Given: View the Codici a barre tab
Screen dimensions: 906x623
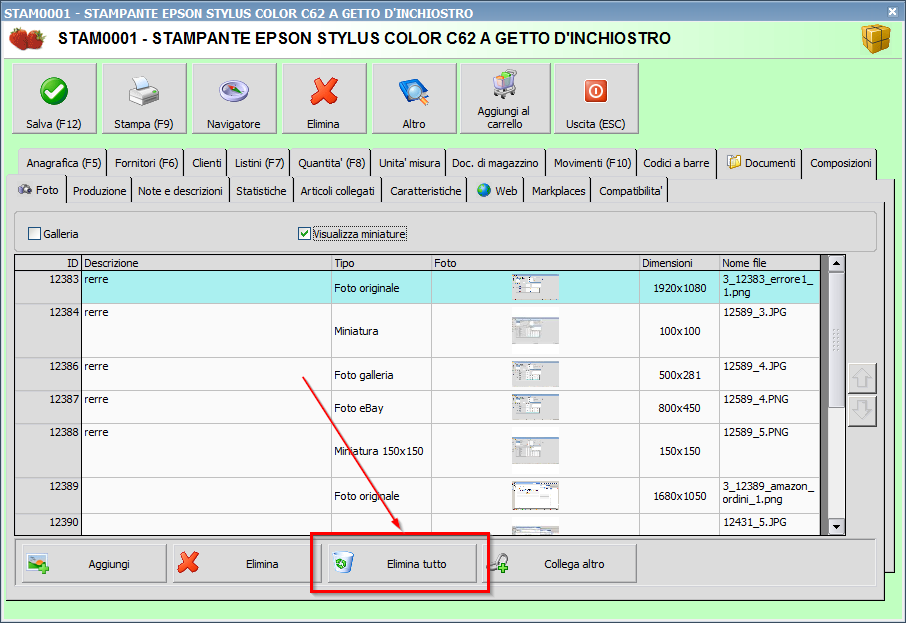Looking at the screenshot, I should pyautogui.click(x=676, y=163).
